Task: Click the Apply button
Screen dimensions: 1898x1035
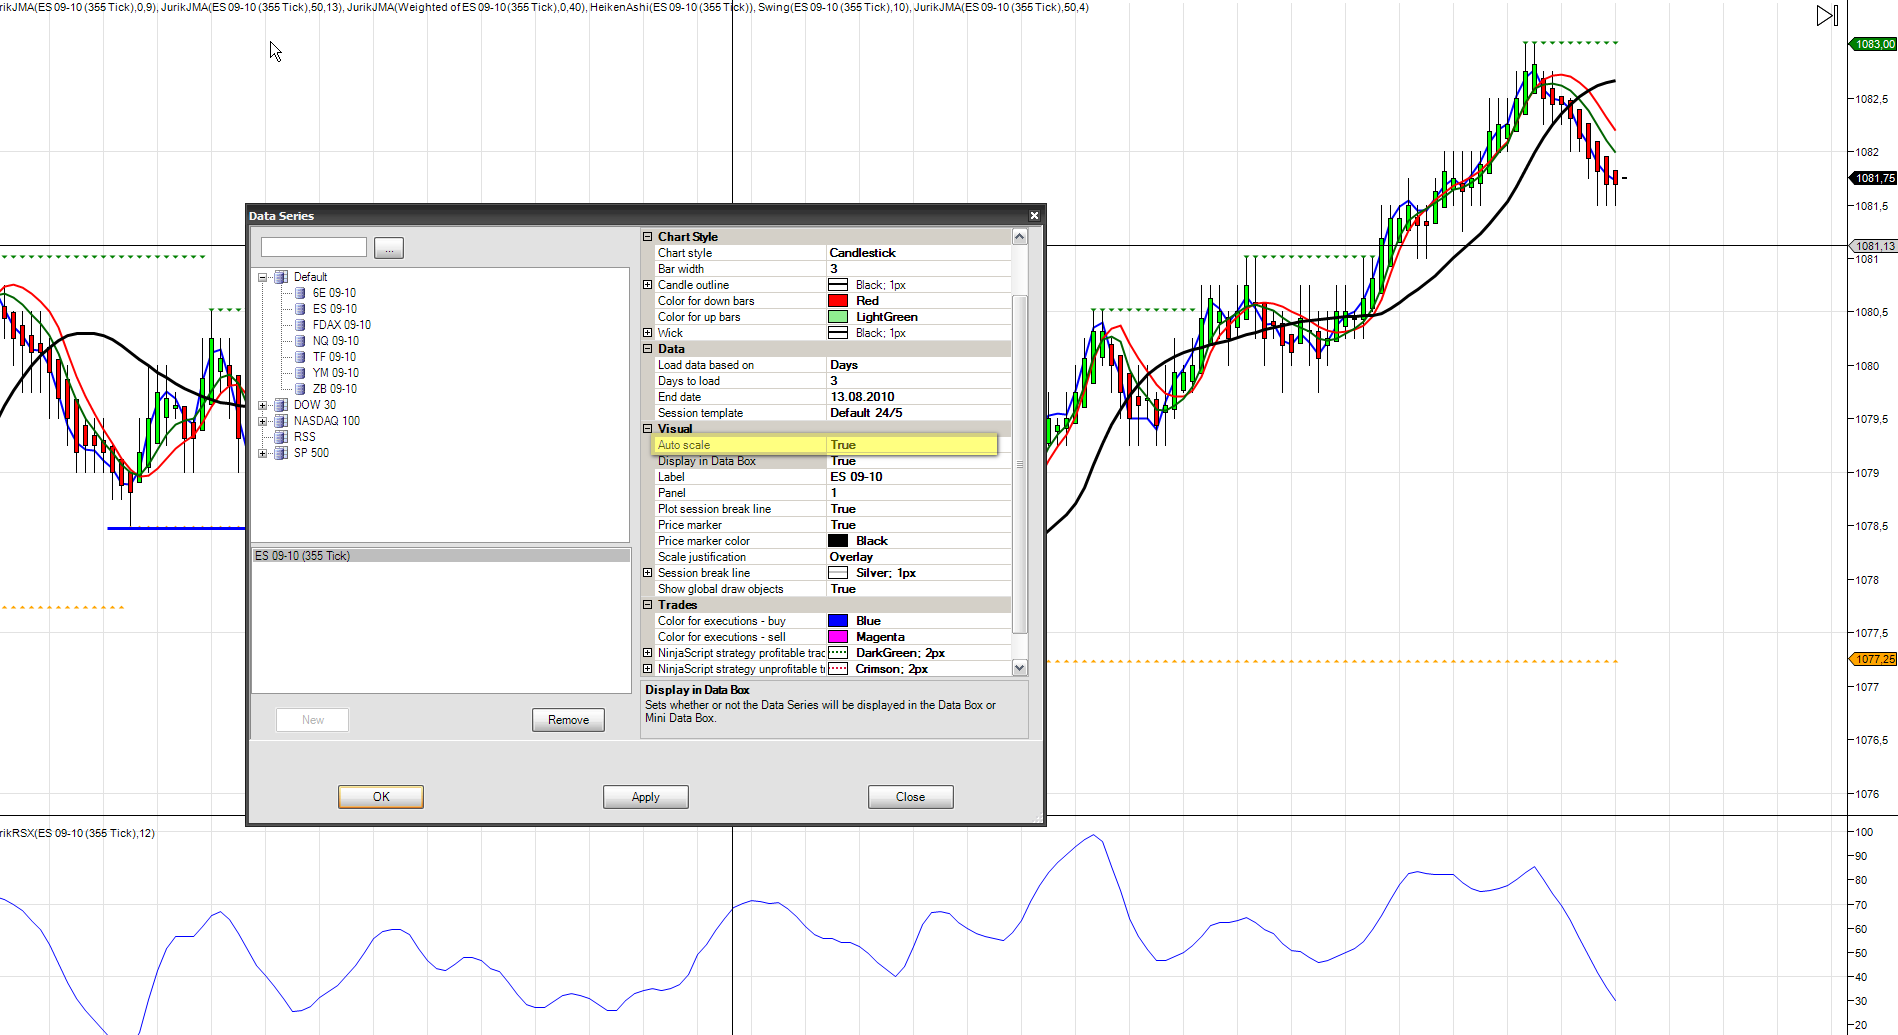Action: 645,797
